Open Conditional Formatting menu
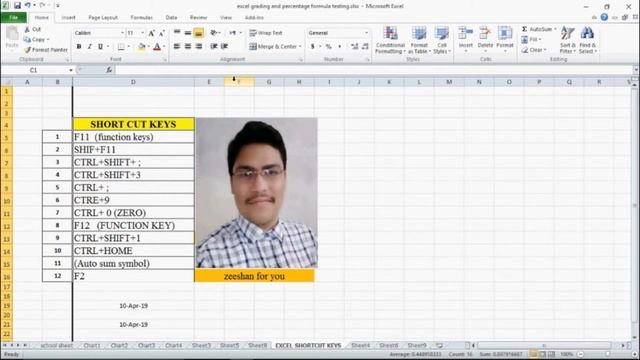 pos(390,40)
